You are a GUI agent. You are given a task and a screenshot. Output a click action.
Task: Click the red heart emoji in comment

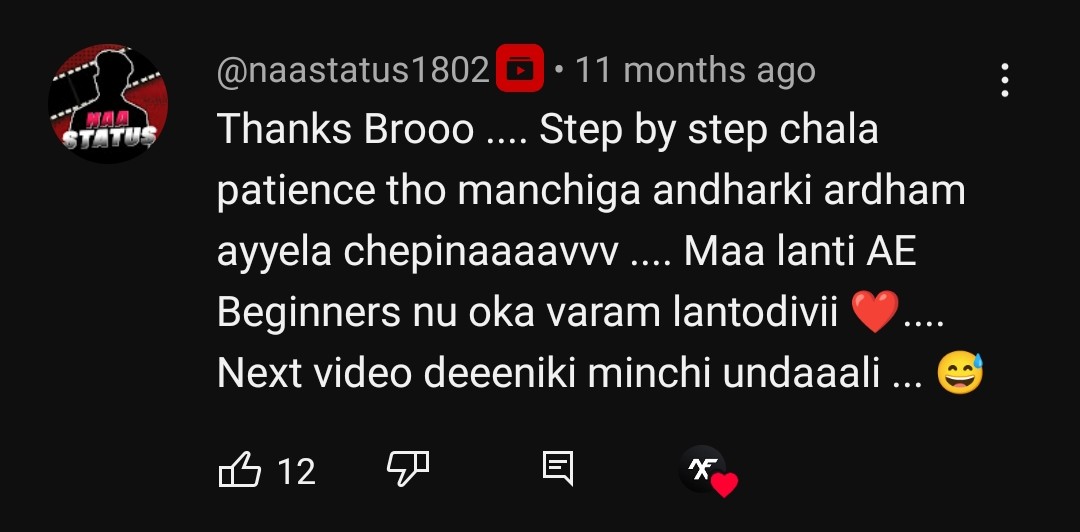(x=875, y=311)
